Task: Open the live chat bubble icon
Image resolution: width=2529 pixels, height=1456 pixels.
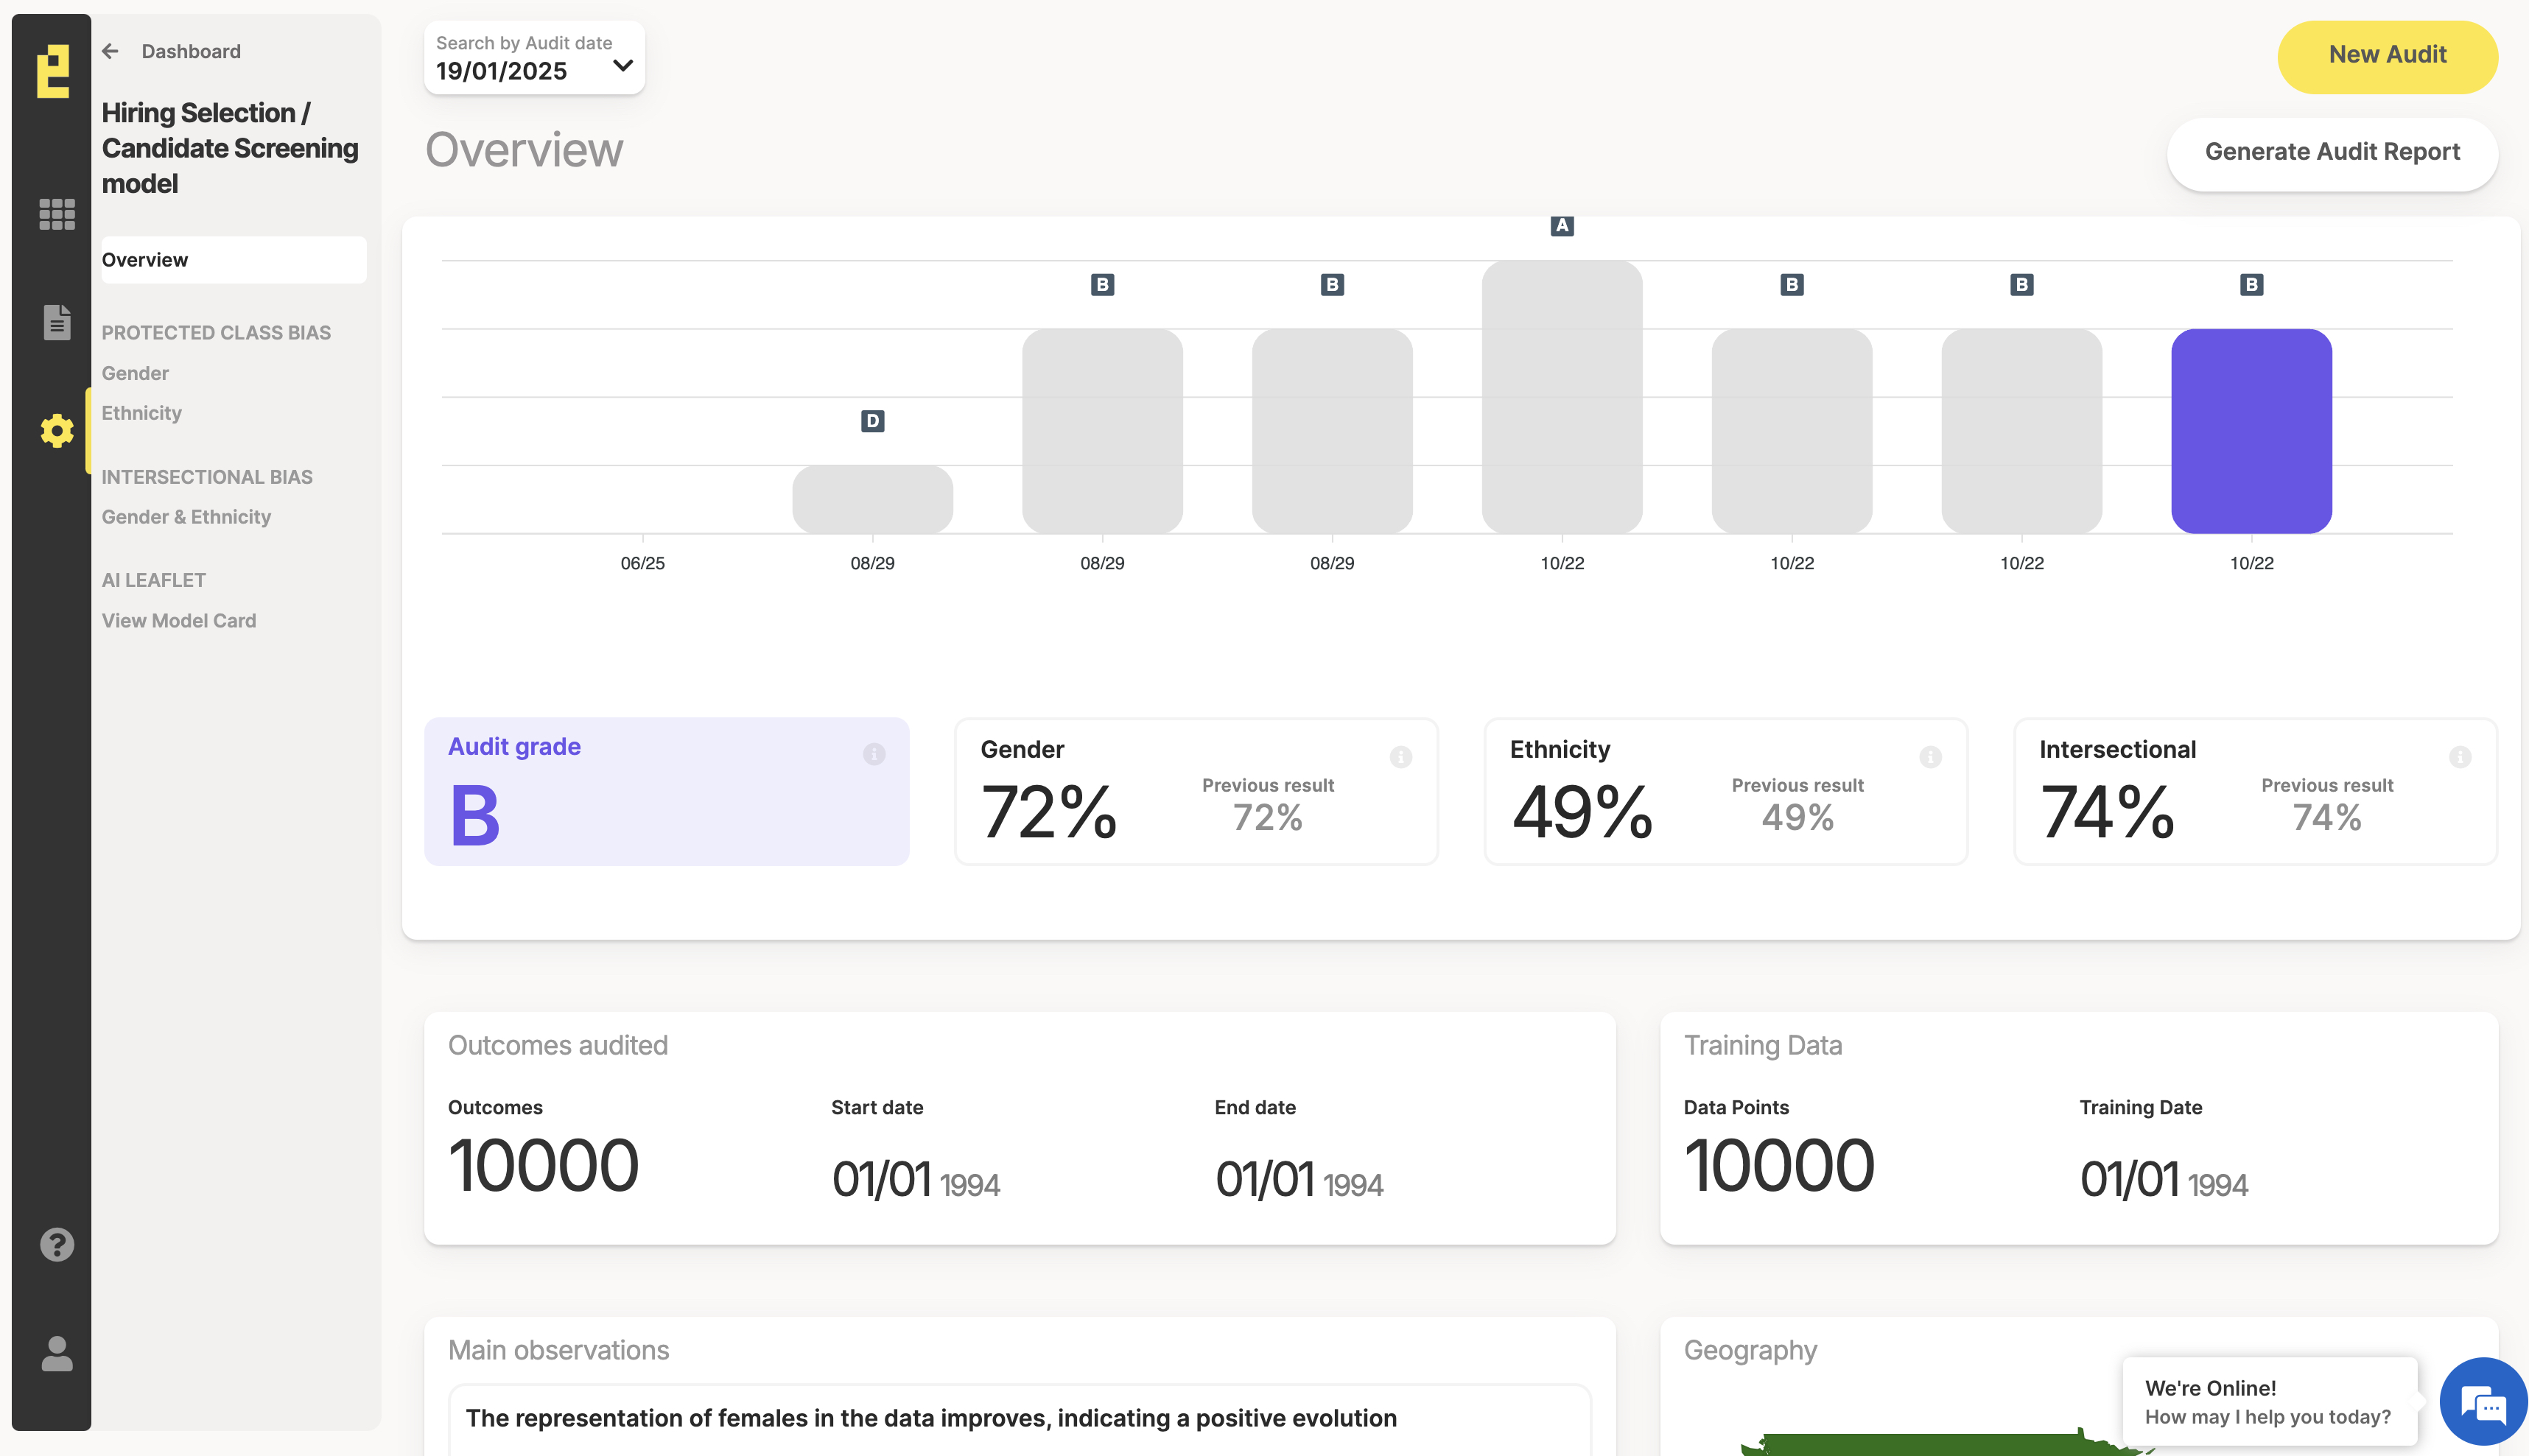Action: [2483, 1404]
